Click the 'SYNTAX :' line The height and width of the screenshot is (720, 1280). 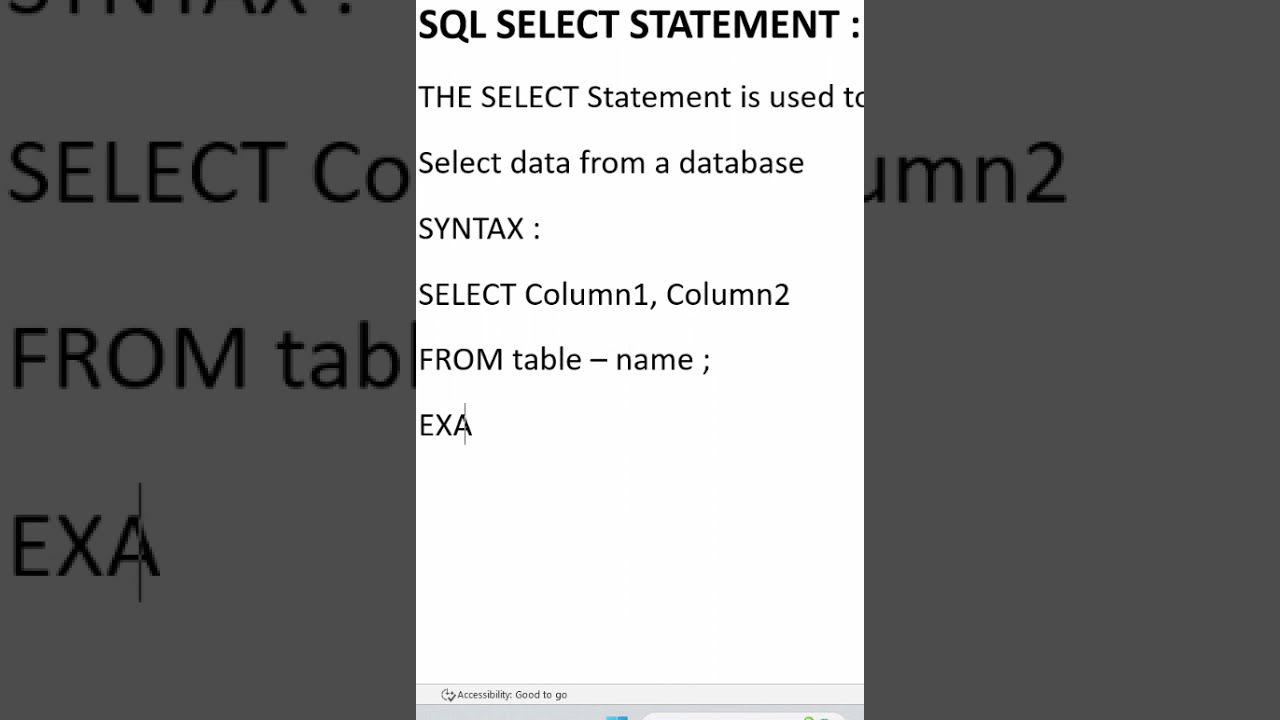[479, 229]
